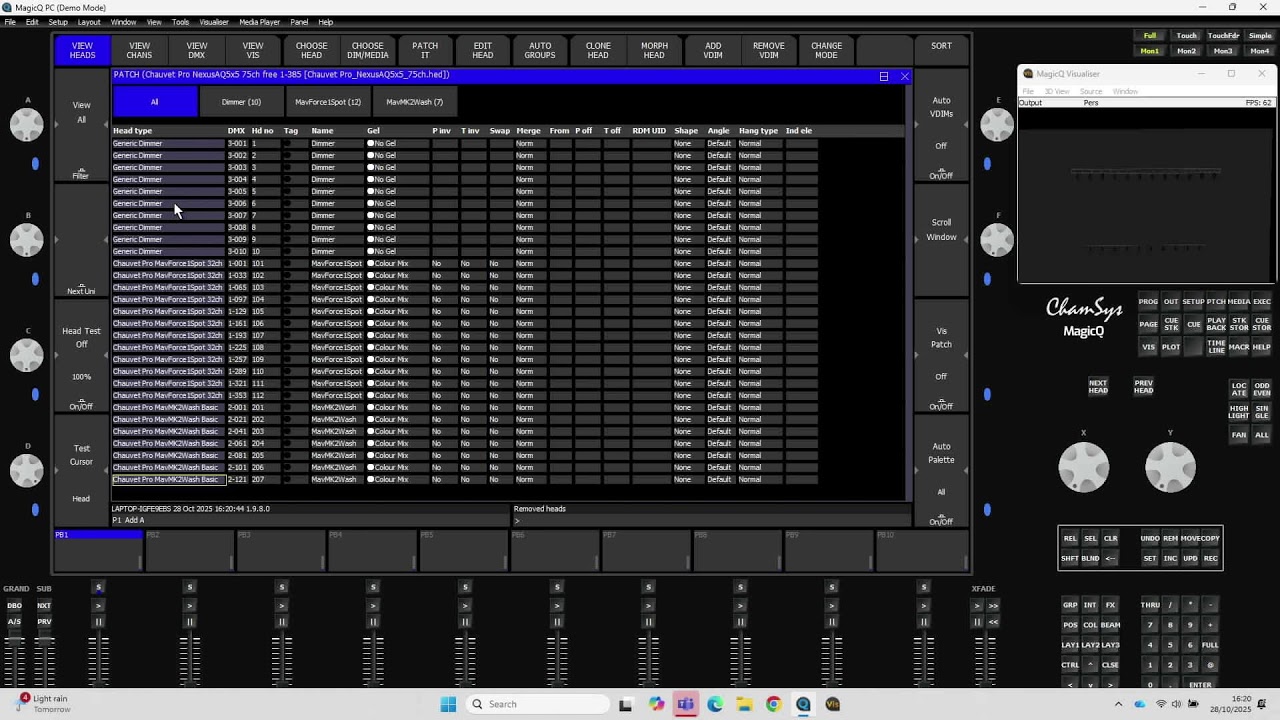This screenshot has height=720, width=1280.
Task: Open the Layout menu
Action: click(x=89, y=22)
